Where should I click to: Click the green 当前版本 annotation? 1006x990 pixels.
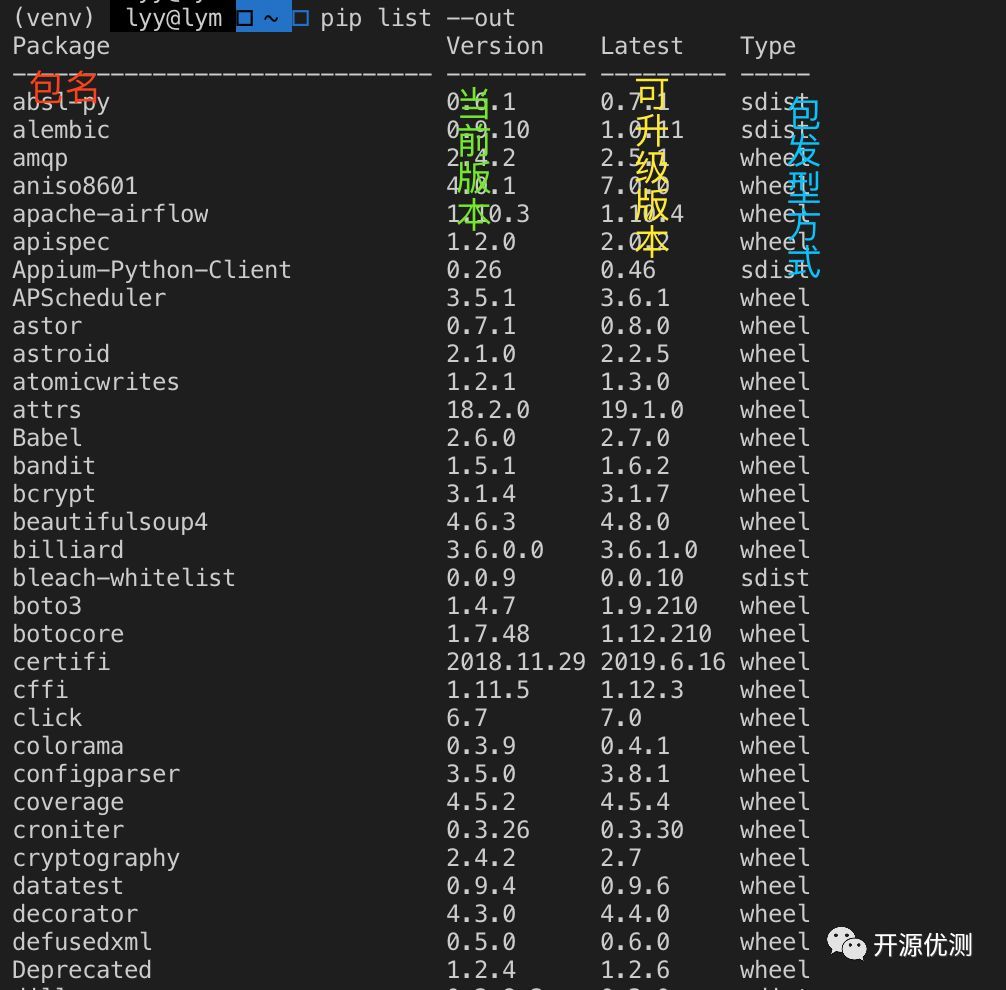click(474, 158)
